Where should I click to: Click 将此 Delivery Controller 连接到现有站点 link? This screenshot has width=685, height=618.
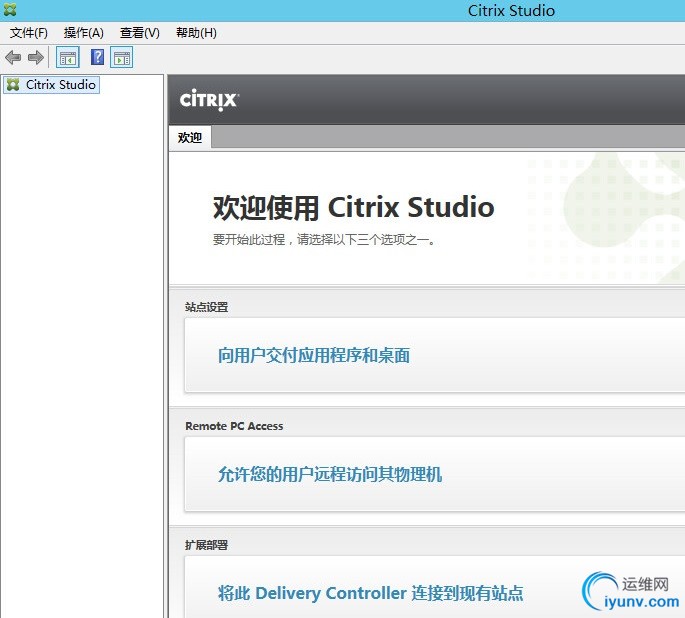pos(370,593)
